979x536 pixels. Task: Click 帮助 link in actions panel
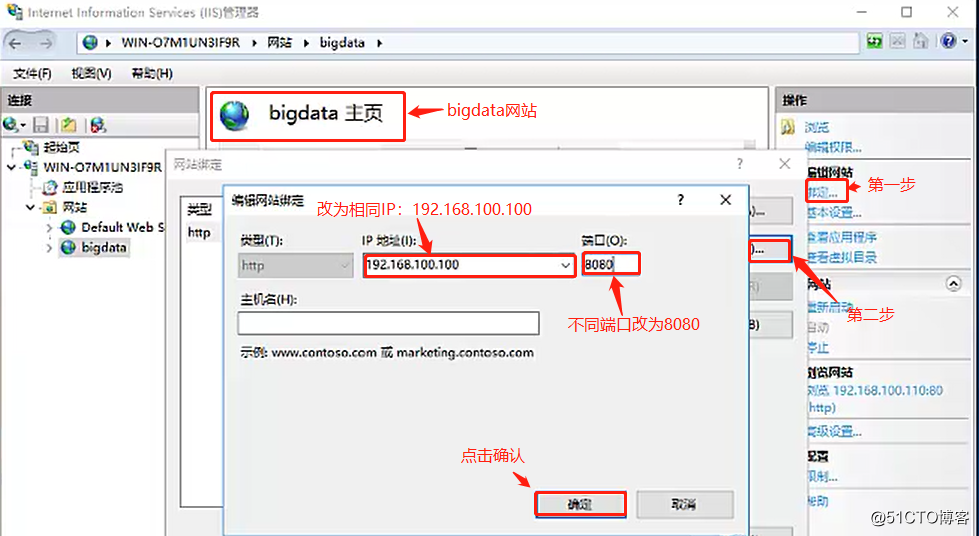click(x=818, y=501)
